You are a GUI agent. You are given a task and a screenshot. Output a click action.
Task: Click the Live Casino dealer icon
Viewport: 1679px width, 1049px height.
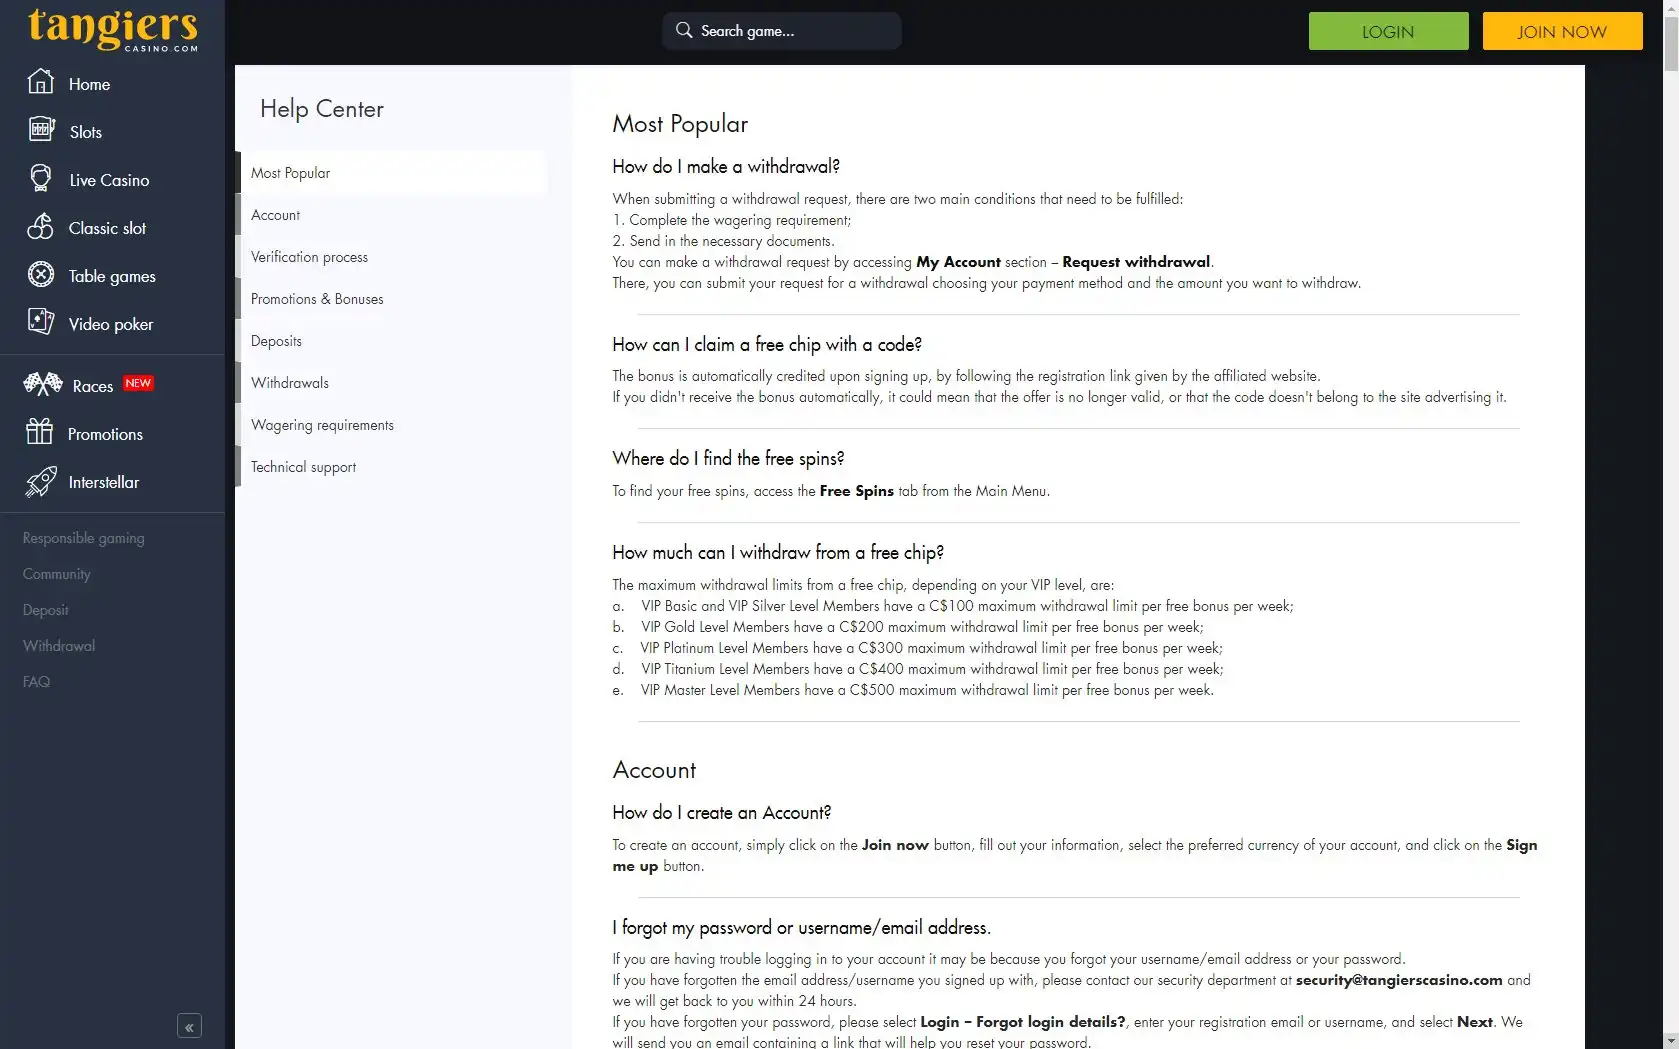pos(41,178)
